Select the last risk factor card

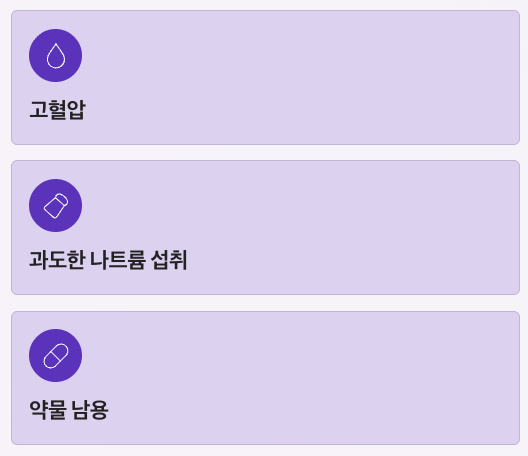click(x=265, y=378)
